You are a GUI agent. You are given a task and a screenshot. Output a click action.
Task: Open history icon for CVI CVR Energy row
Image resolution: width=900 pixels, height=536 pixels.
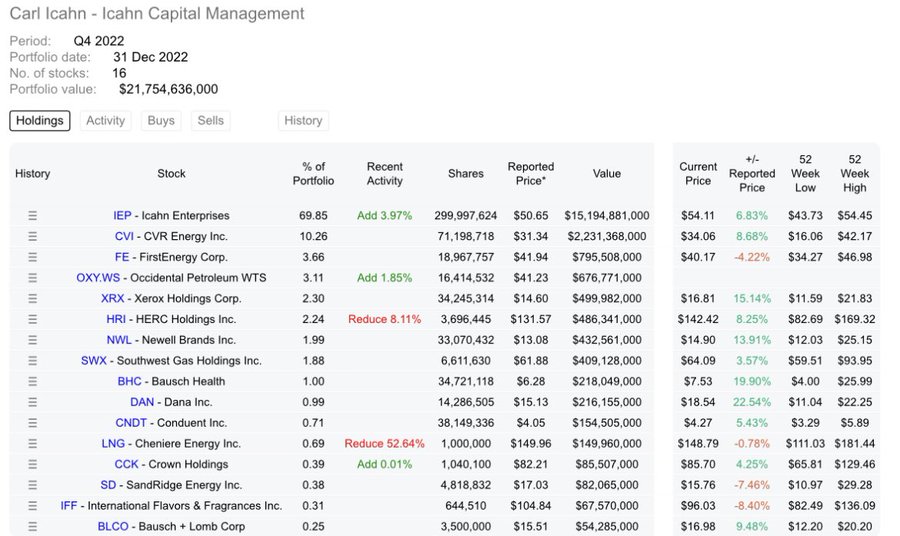point(33,236)
